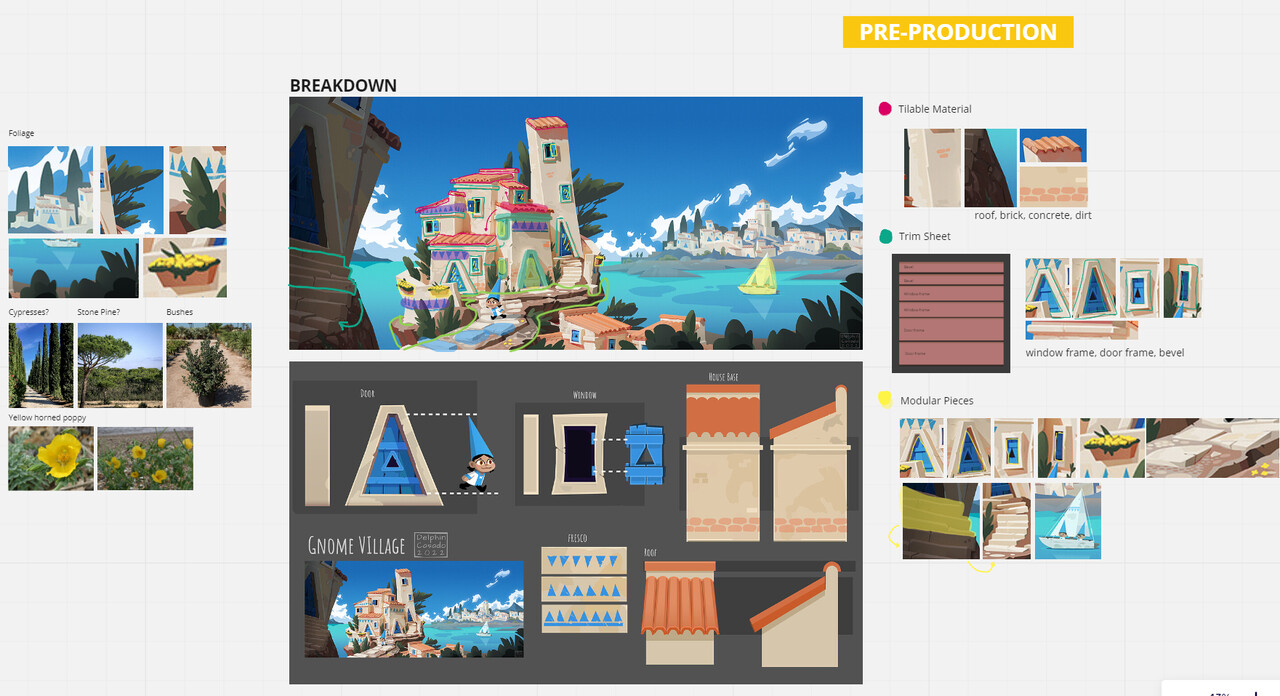Select the white sailboat crop in Modular Pieces

pos(1067,521)
